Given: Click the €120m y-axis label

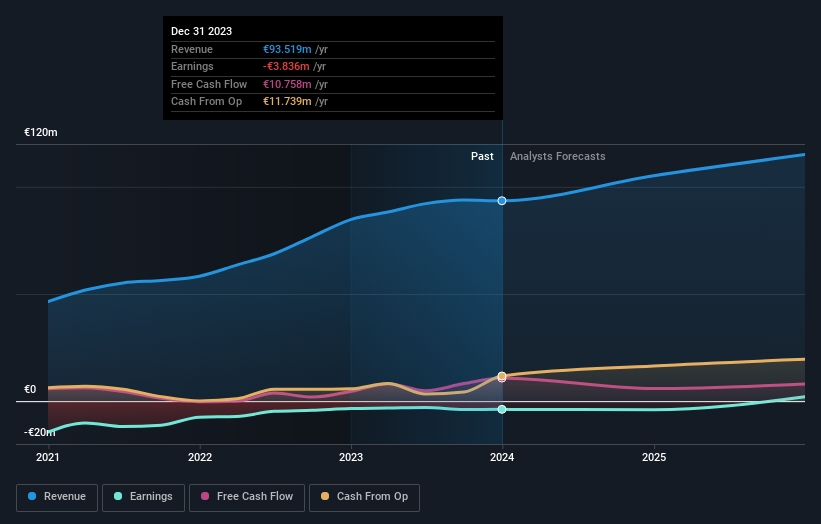Looking at the screenshot, I should click(x=41, y=132).
